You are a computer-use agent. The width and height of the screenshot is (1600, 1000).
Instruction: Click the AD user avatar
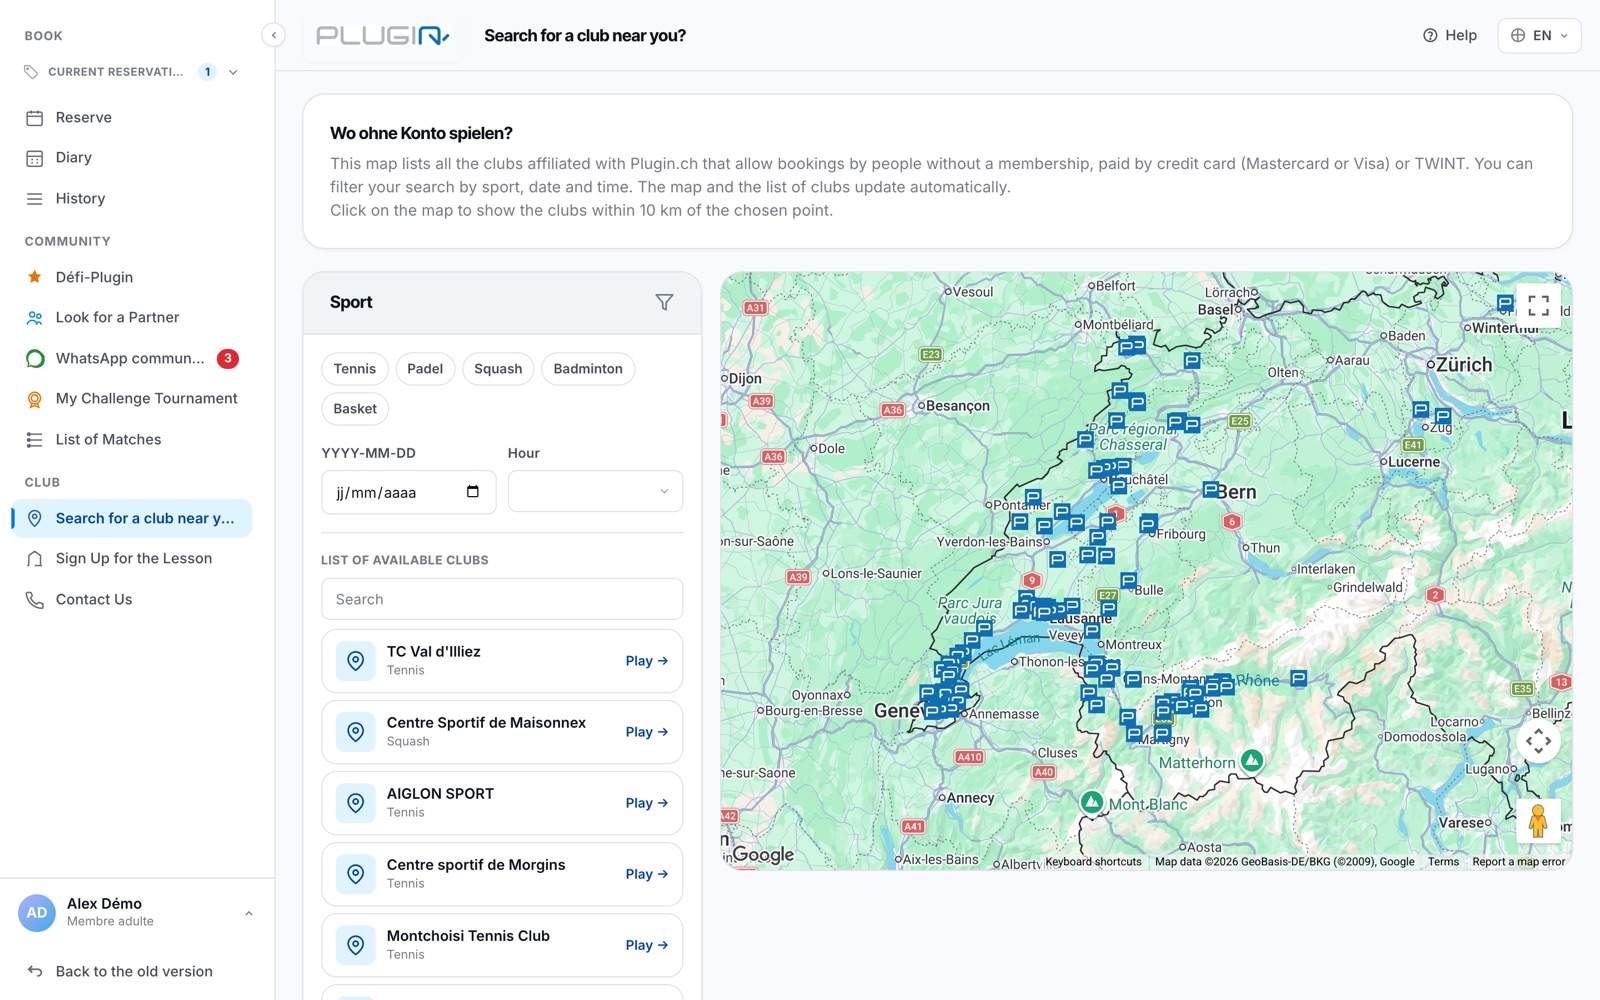[x=37, y=913]
